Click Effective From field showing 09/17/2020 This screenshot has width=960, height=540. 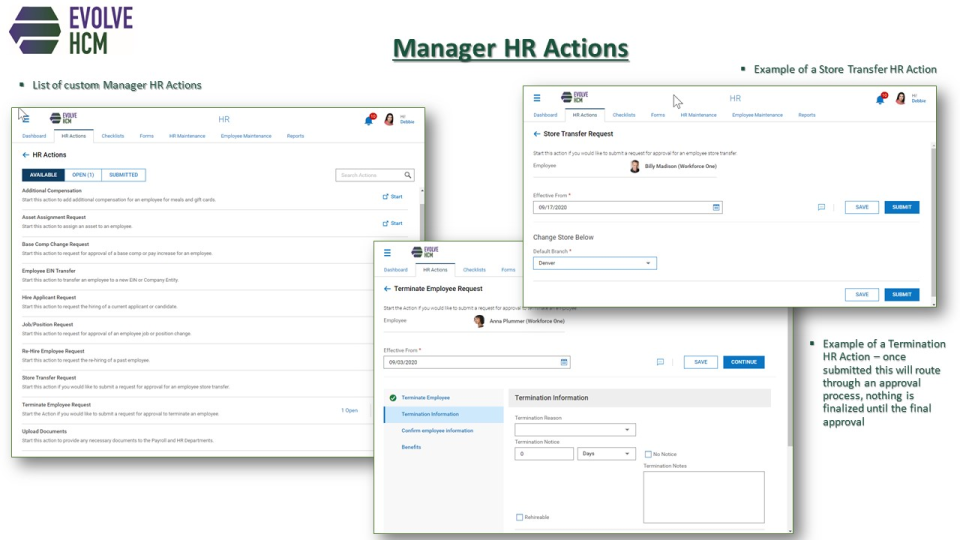(628, 208)
